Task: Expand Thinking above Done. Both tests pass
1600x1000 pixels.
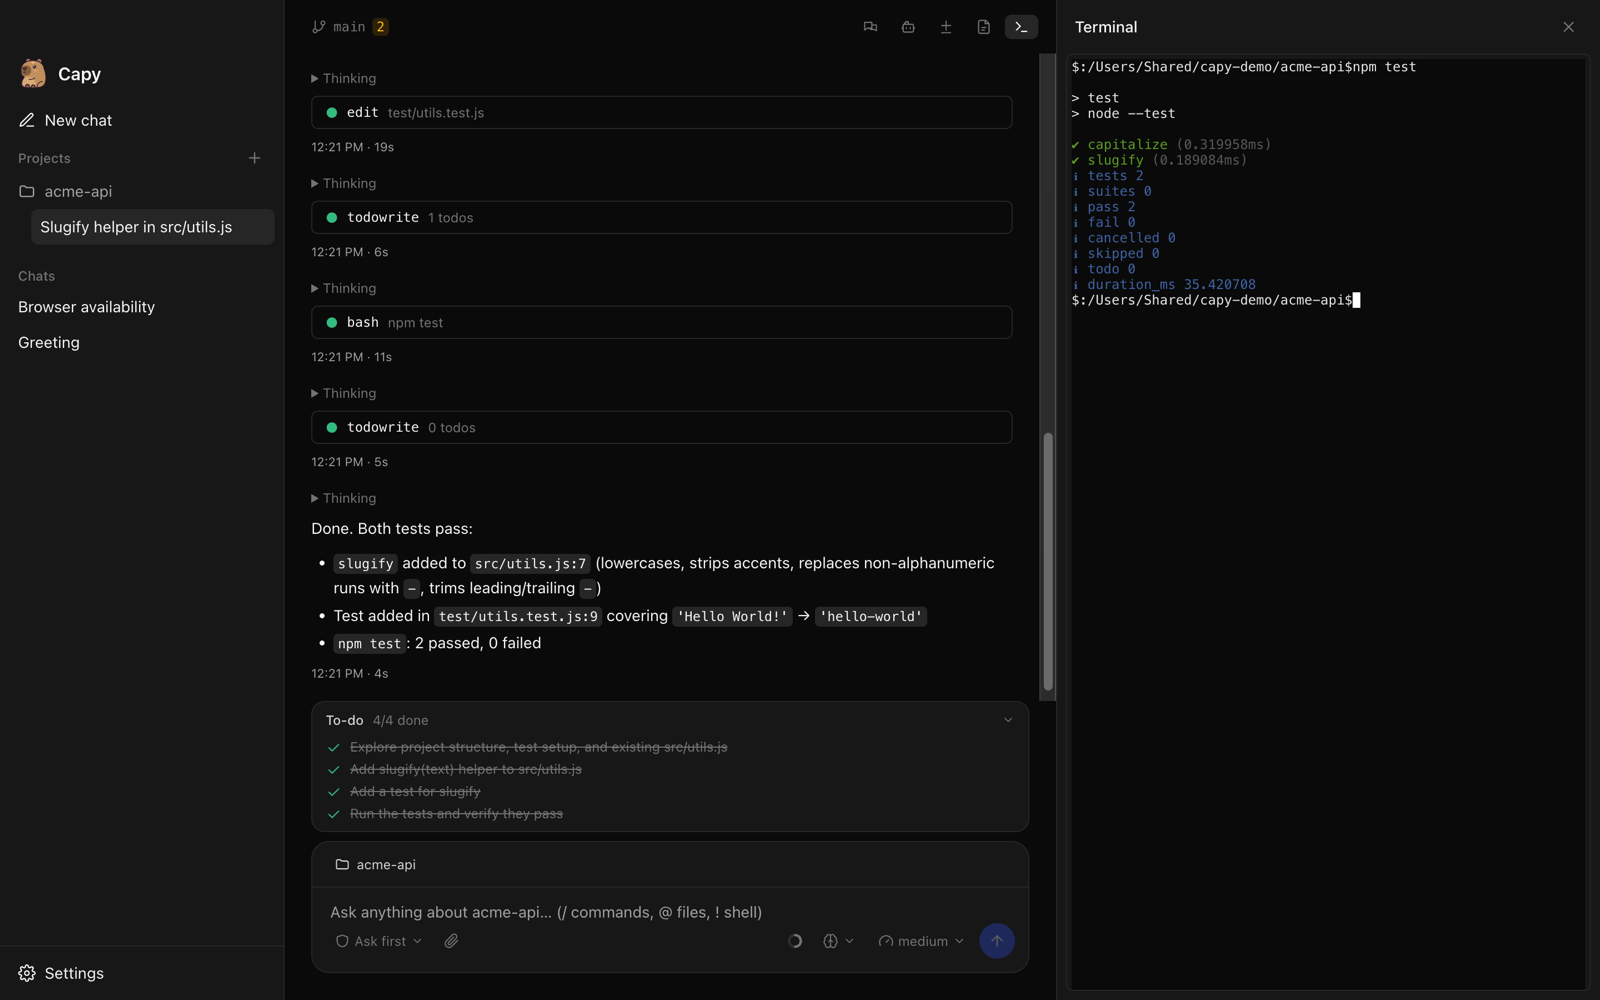Action: (x=344, y=498)
